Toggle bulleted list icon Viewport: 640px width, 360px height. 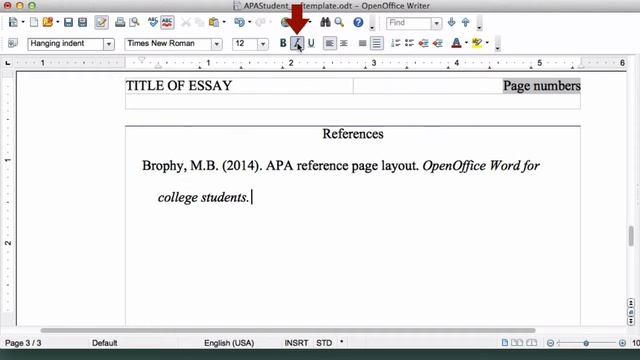pyautogui.click(x=409, y=43)
